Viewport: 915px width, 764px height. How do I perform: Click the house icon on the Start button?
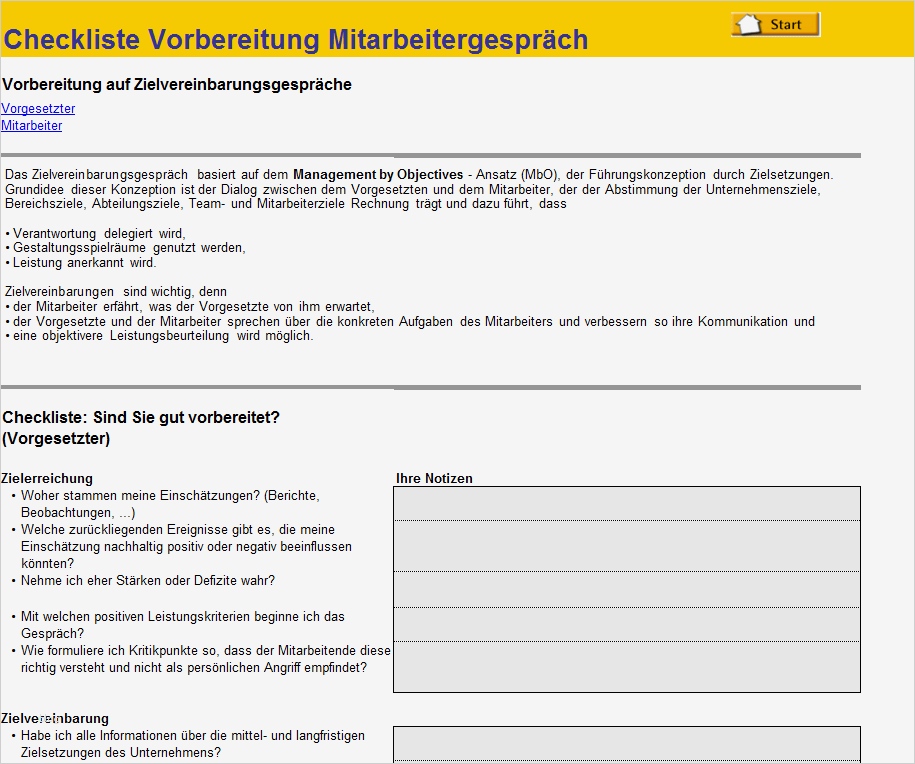[x=749, y=22]
